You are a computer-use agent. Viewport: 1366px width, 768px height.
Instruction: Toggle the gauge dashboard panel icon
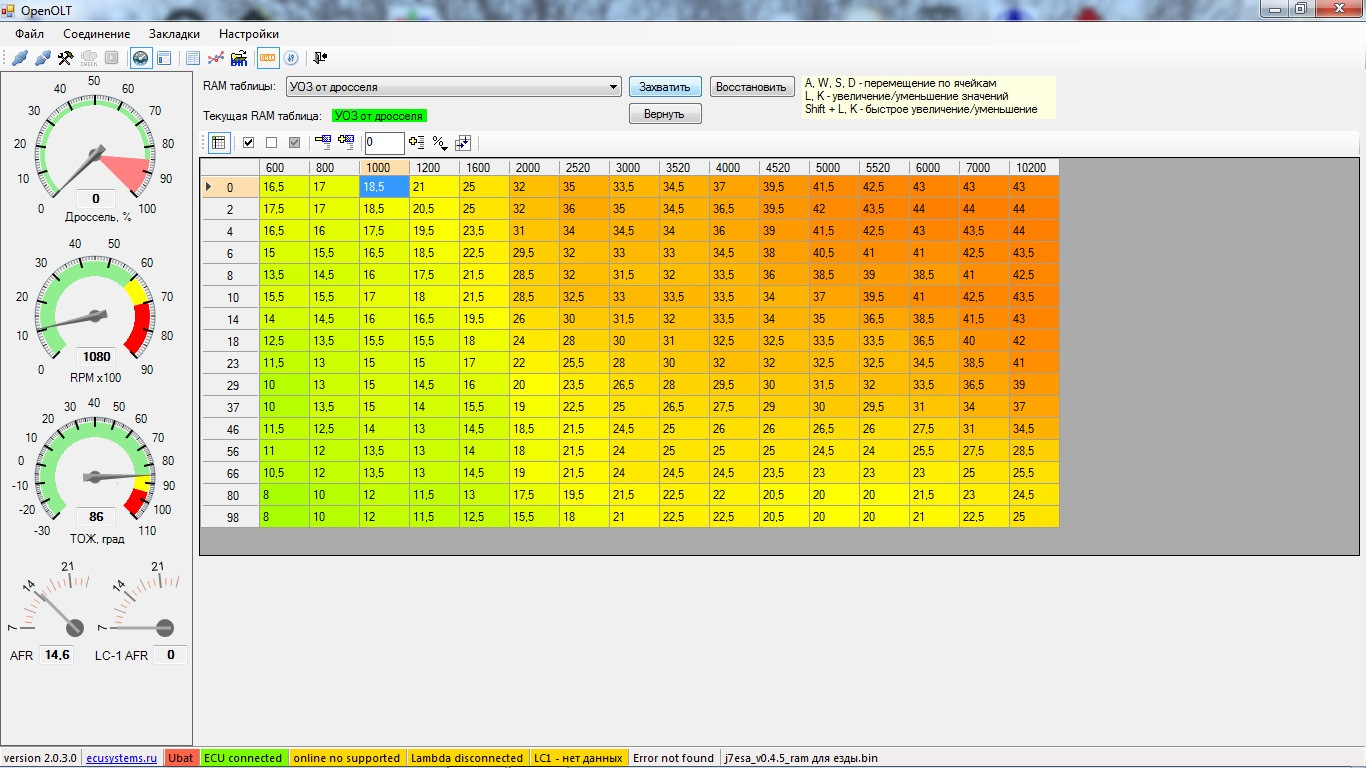141,58
